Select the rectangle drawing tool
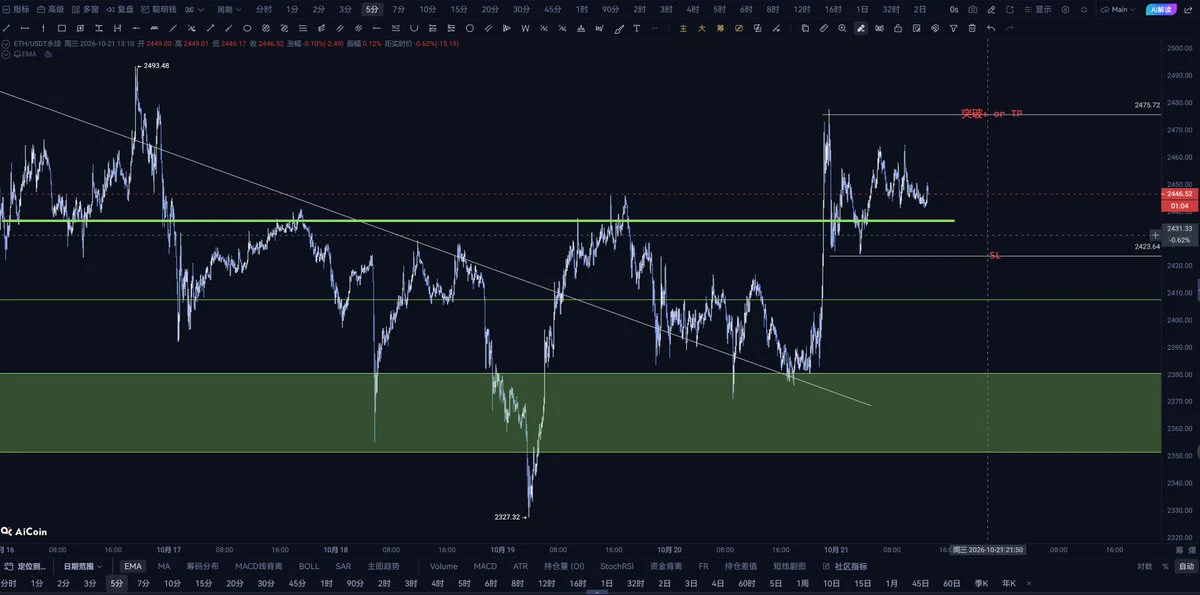1200x595 pixels. pyautogui.click(x=62, y=28)
